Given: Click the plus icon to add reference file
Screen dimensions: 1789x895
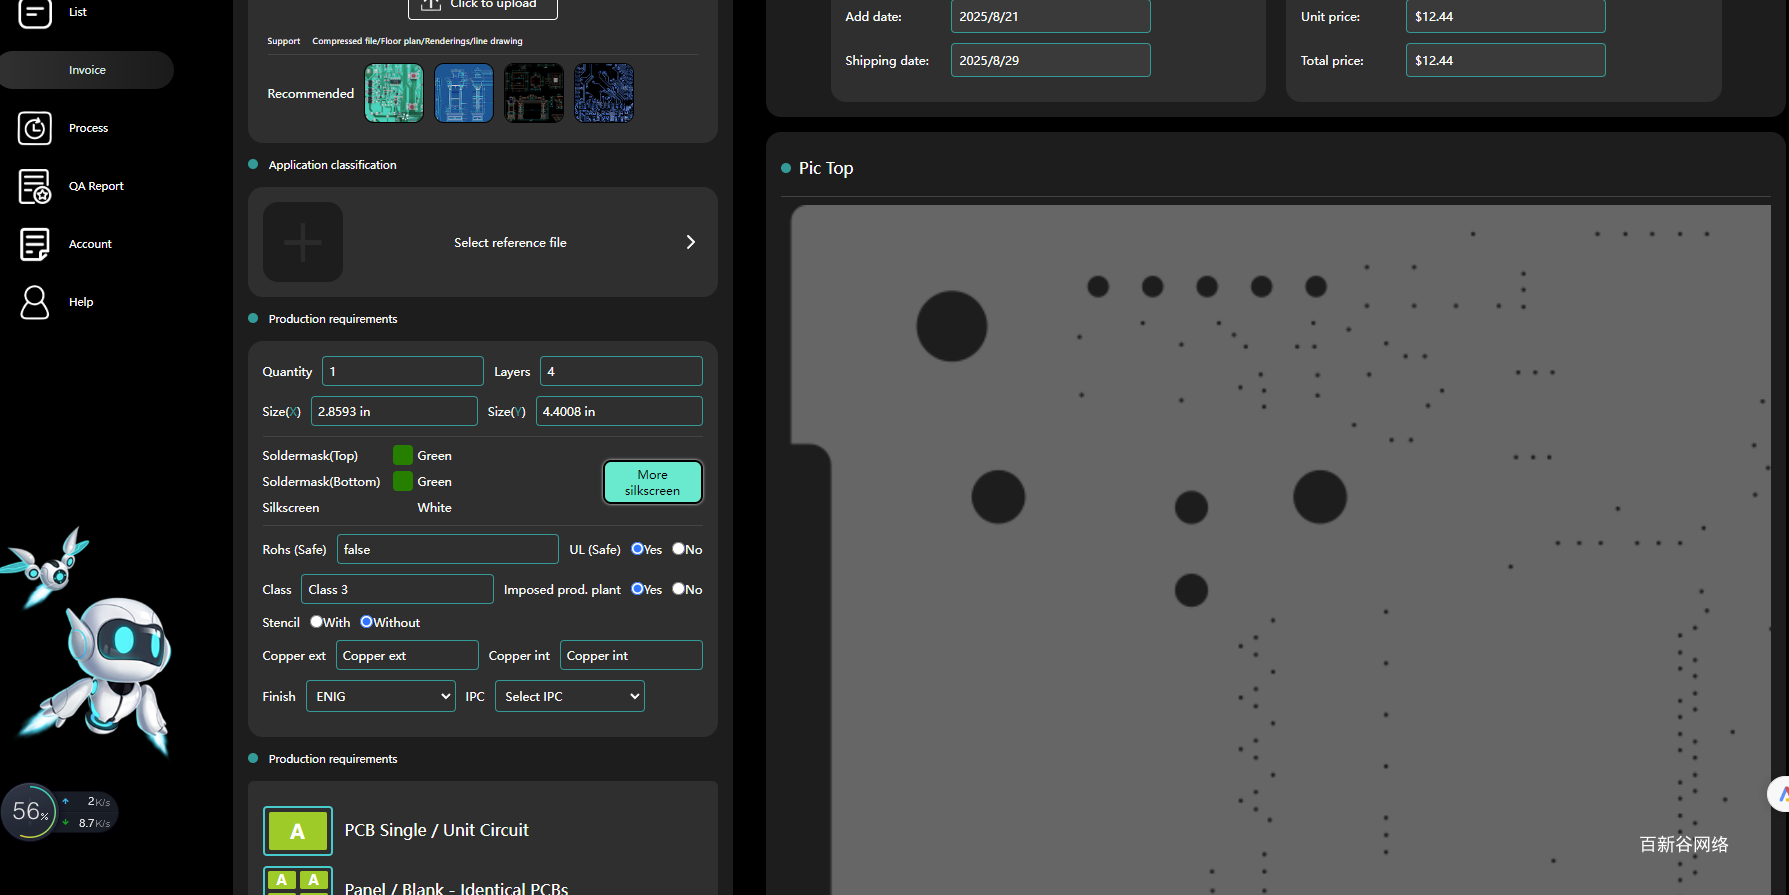Looking at the screenshot, I should pos(303,242).
